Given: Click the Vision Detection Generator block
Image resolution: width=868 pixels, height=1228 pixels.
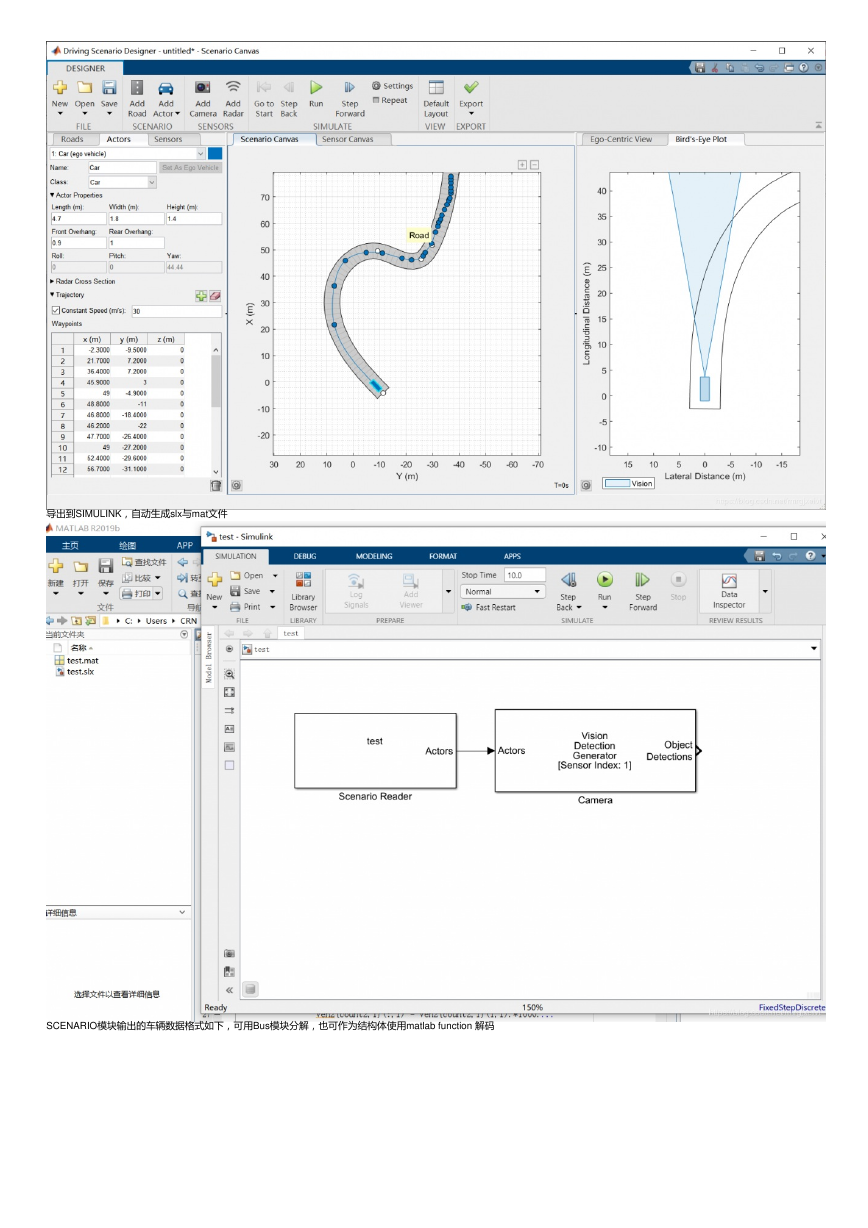Looking at the screenshot, I should 595,750.
